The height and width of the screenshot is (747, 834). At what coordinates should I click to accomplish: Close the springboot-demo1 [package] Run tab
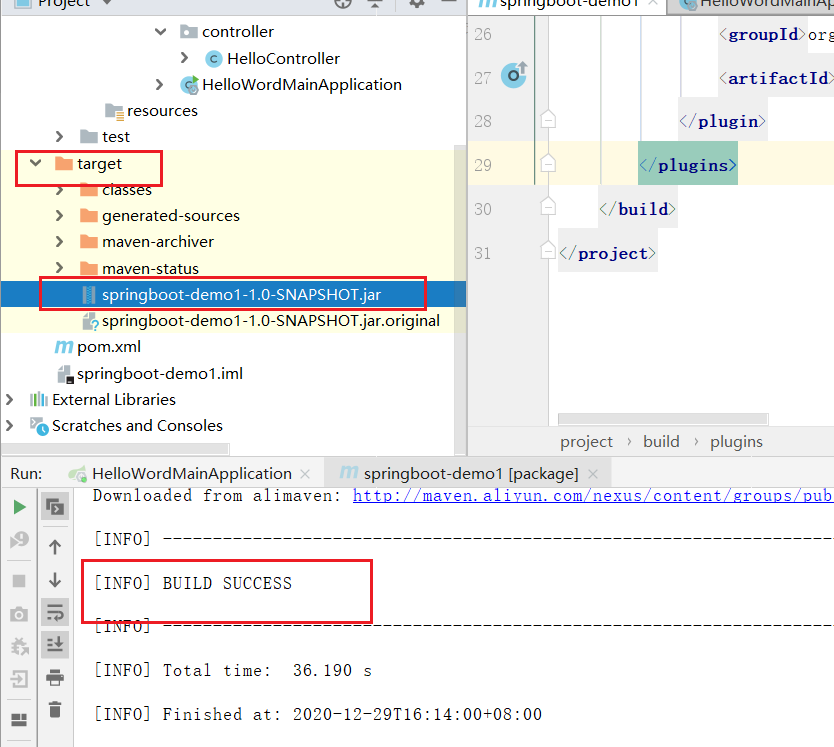click(593, 474)
